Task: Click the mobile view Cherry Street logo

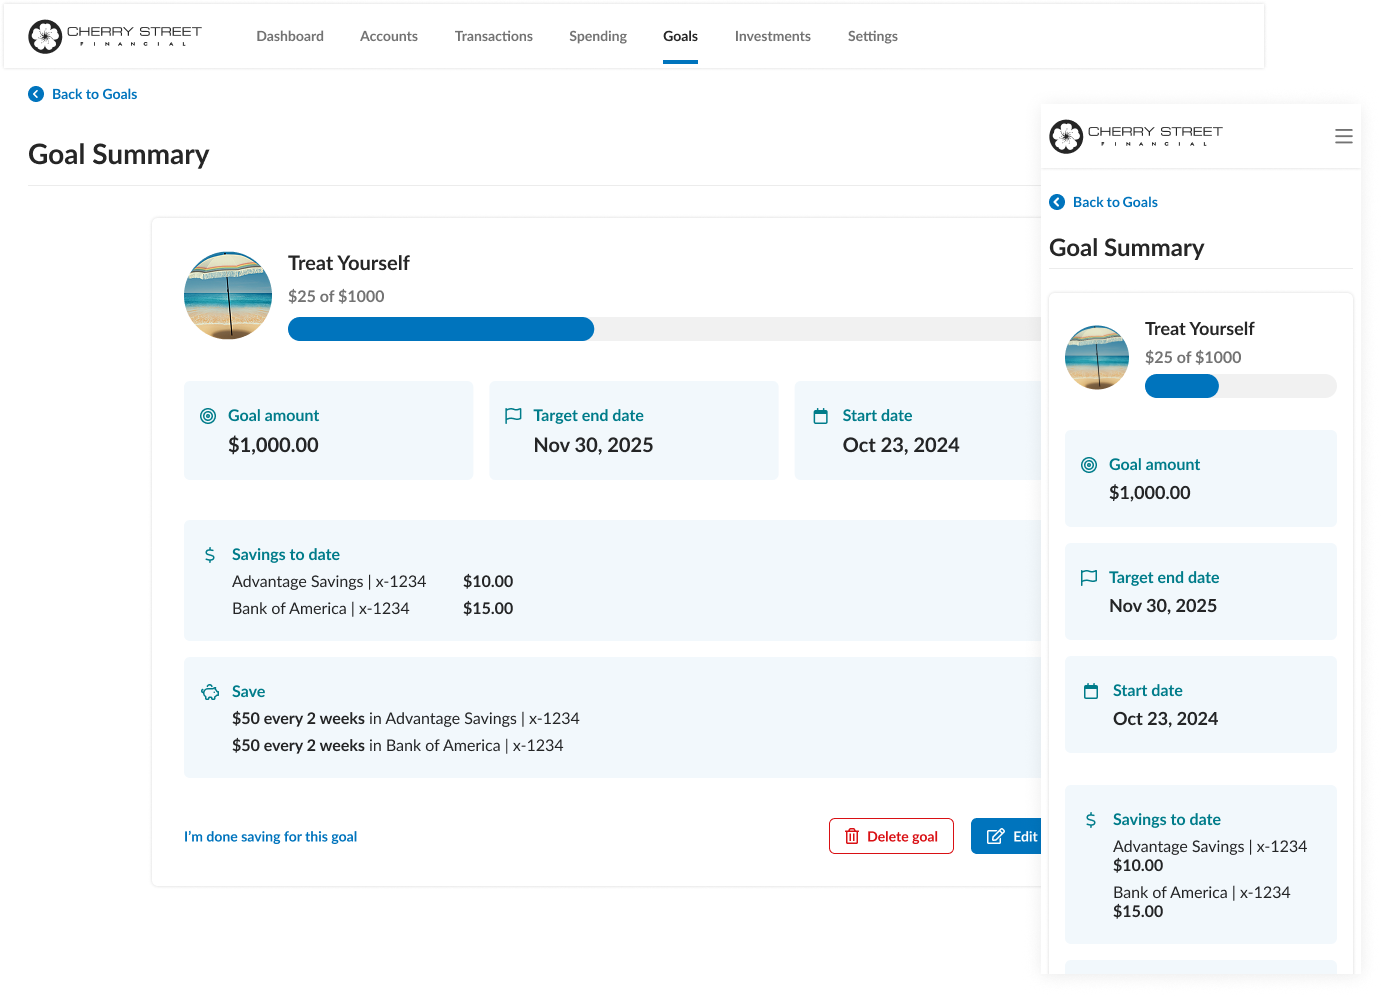Action: click(x=1135, y=136)
